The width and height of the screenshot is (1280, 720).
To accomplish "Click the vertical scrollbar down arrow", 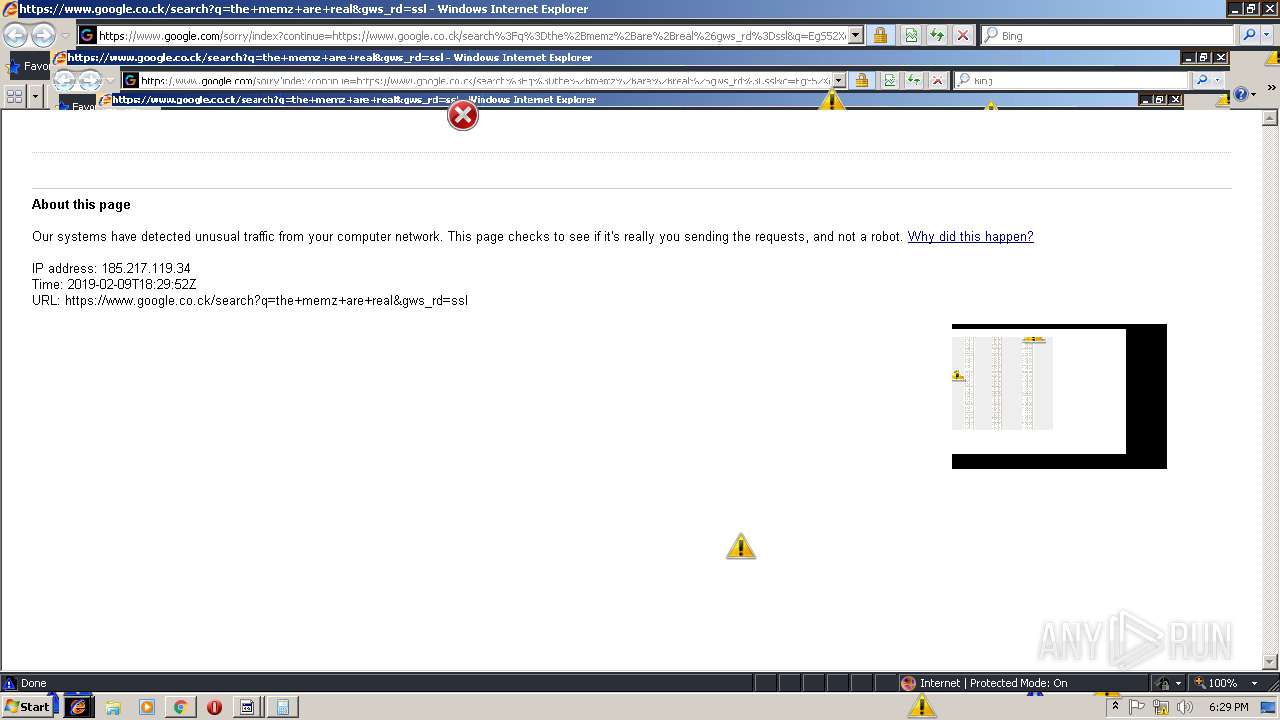I will (1271, 662).
